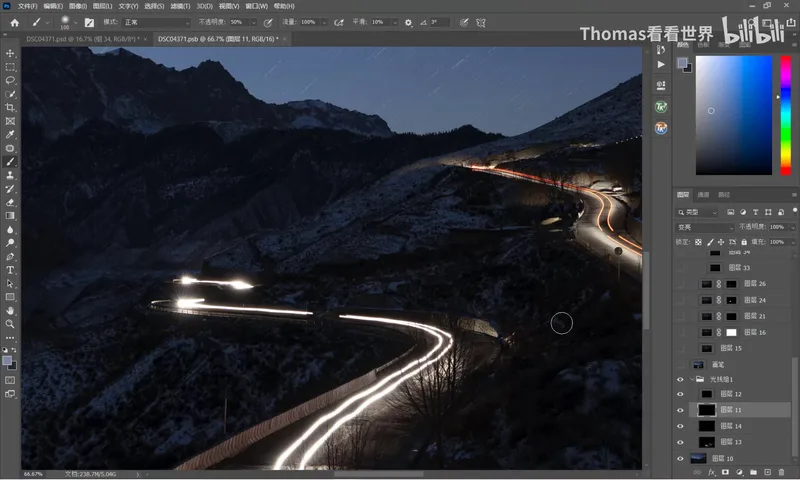Hide layer 图层 12
Viewport: 800px width, 480px height.
[x=680, y=394]
